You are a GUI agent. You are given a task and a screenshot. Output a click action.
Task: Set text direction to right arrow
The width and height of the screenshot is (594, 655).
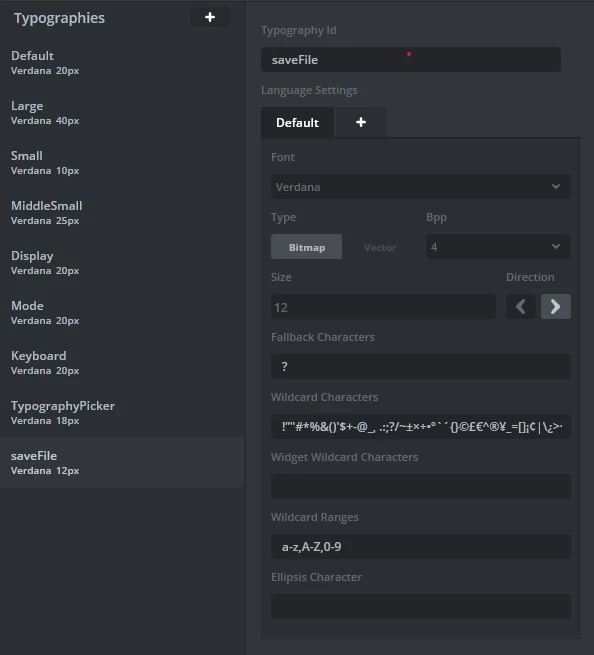point(556,307)
